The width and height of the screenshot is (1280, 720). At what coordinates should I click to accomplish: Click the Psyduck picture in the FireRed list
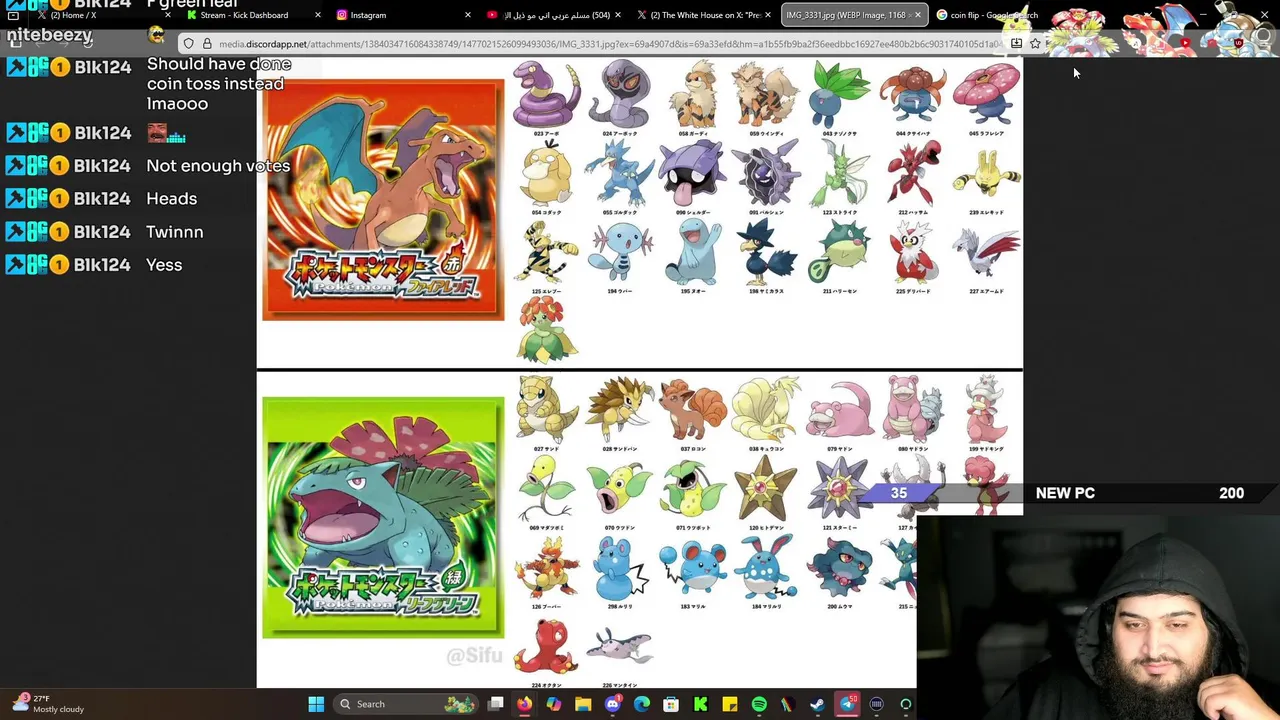546,174
